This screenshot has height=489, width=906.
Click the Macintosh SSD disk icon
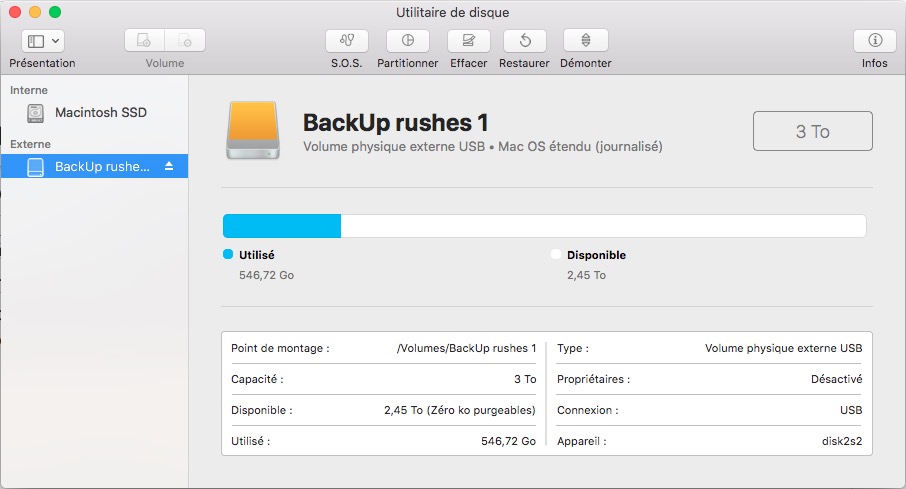tap(37, 113)
